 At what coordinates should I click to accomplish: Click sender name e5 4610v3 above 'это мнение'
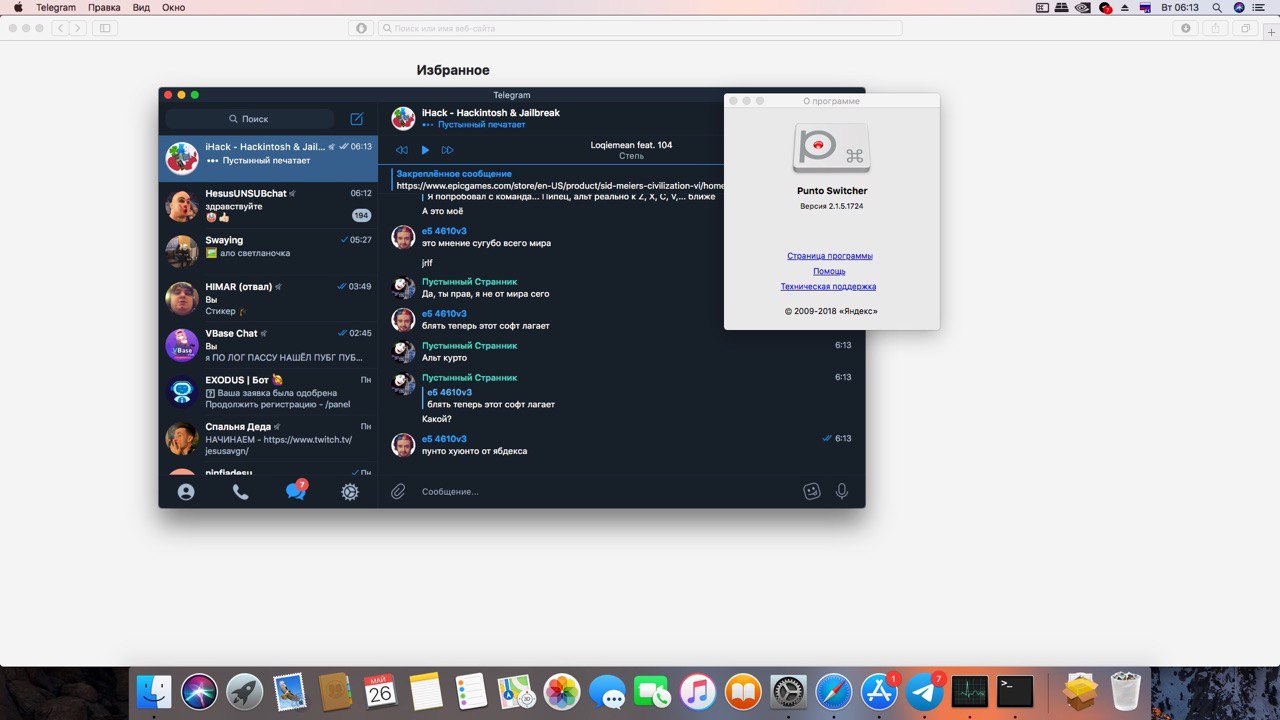coord(444,231)
